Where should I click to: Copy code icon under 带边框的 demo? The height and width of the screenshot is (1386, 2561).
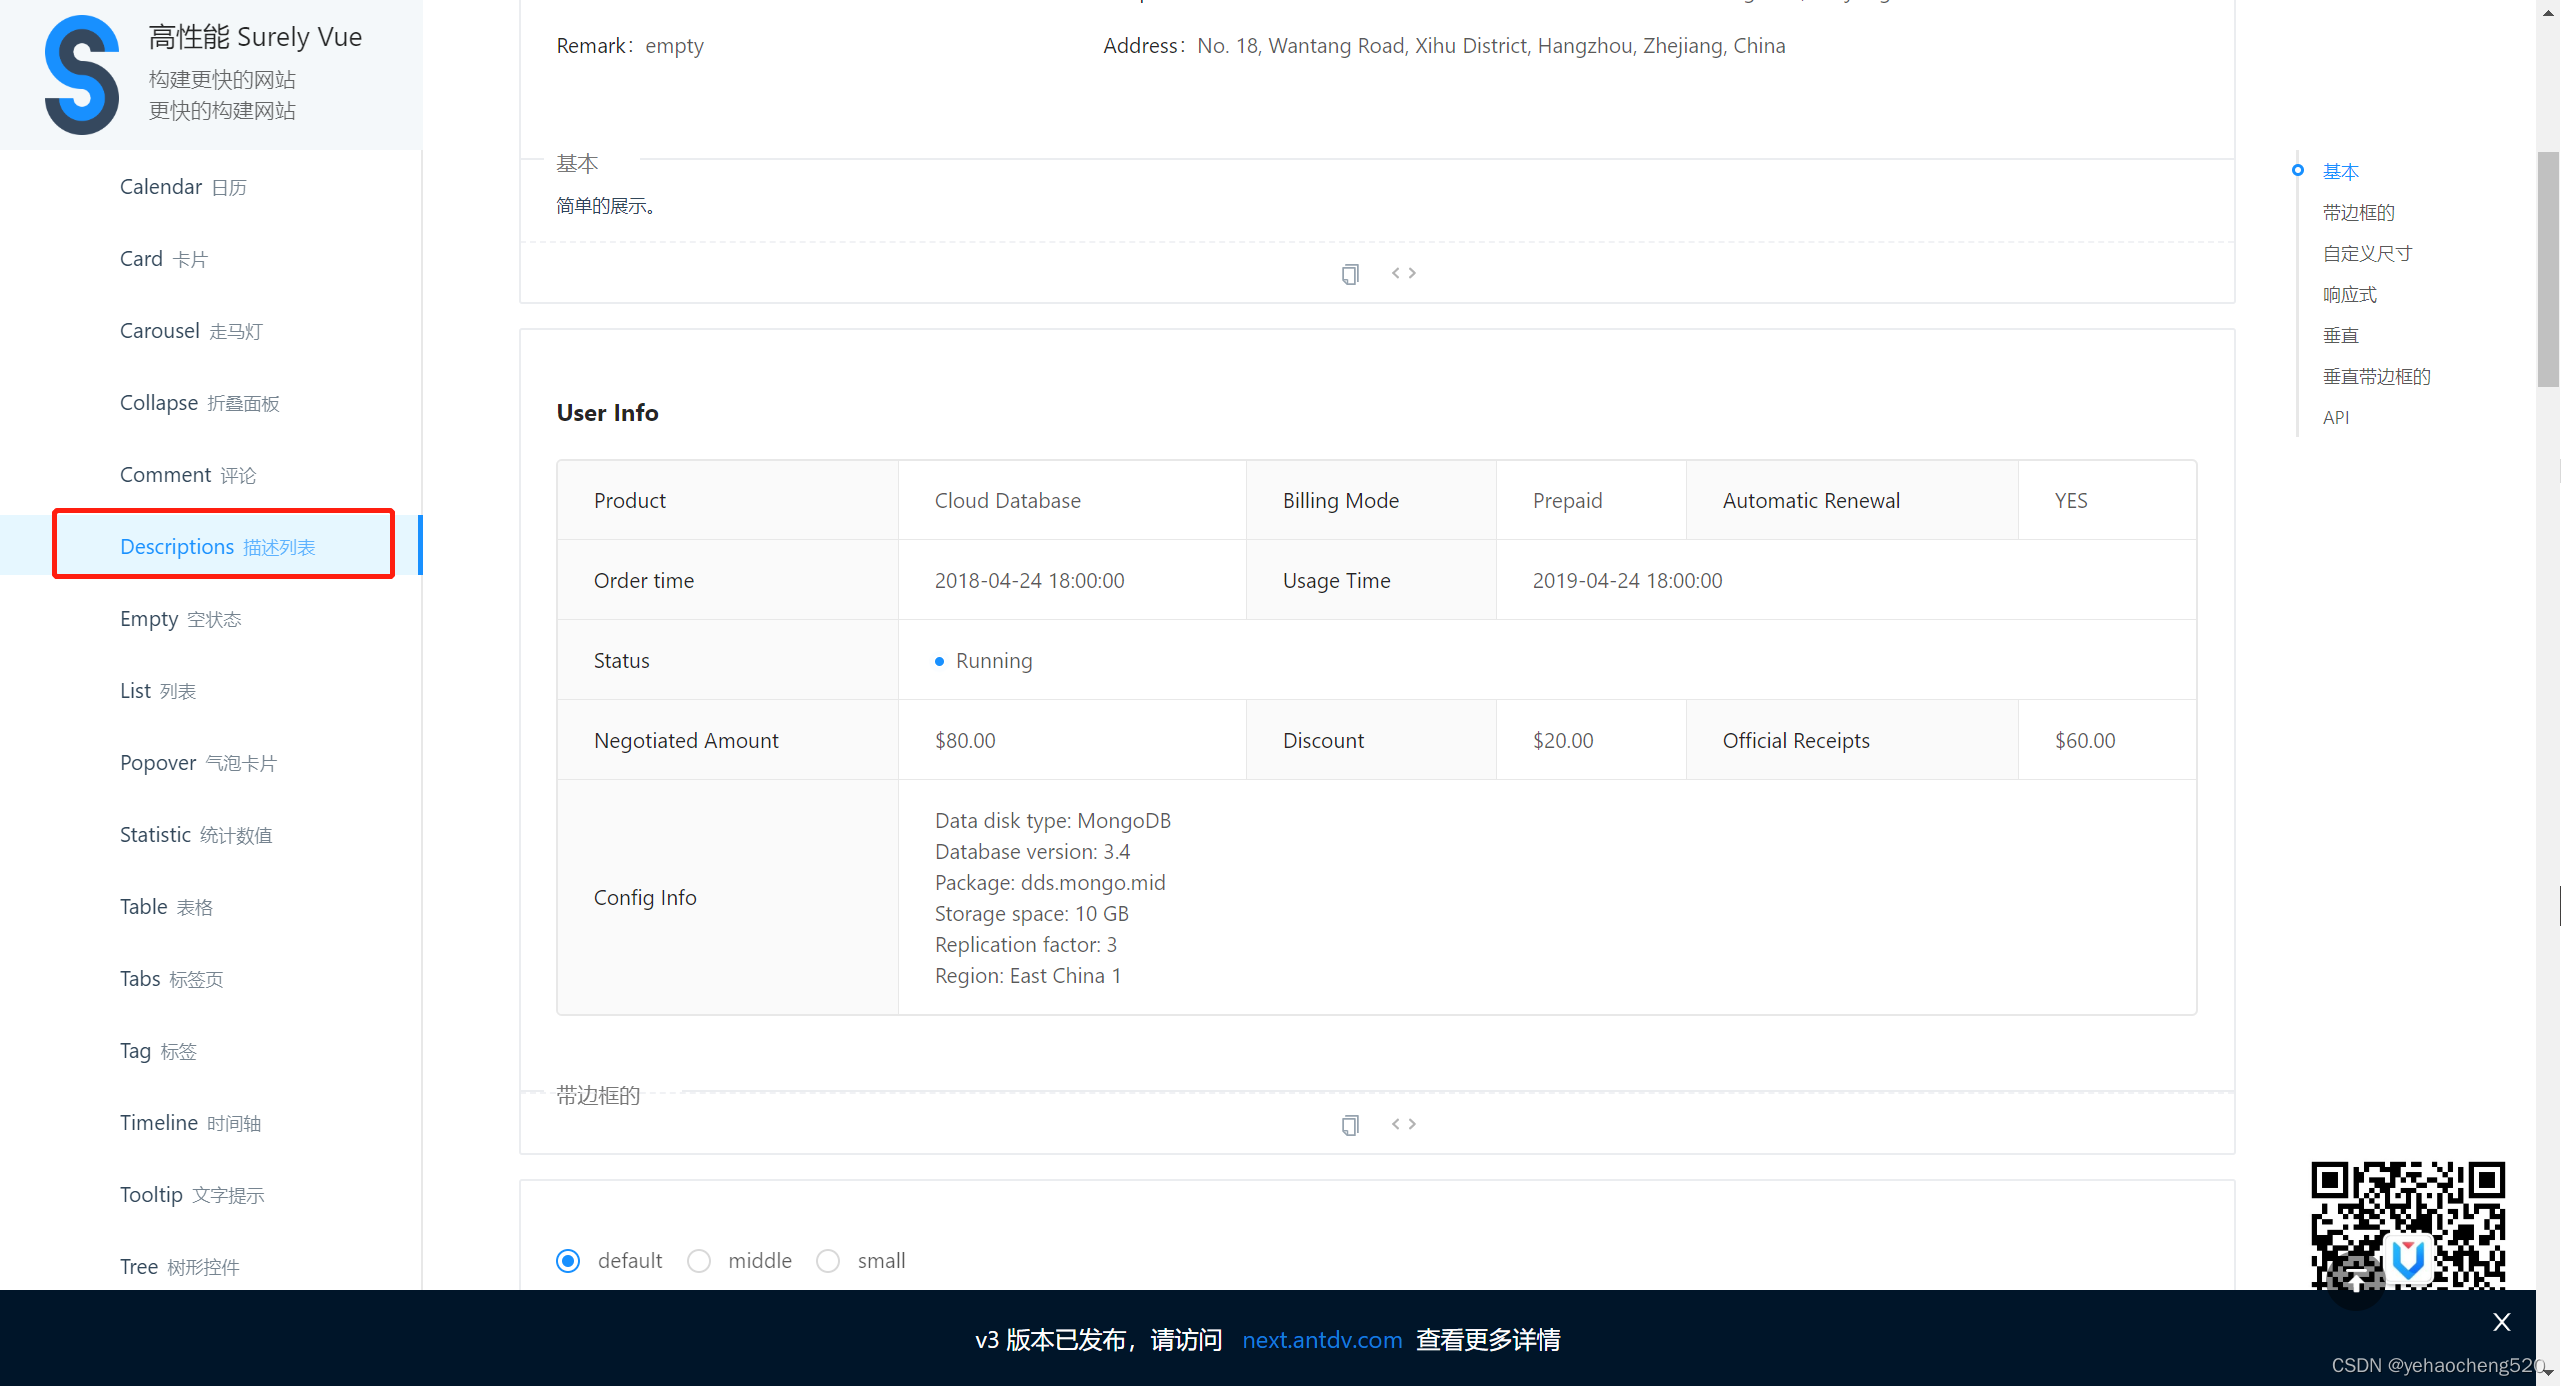click(1350, 1125)
